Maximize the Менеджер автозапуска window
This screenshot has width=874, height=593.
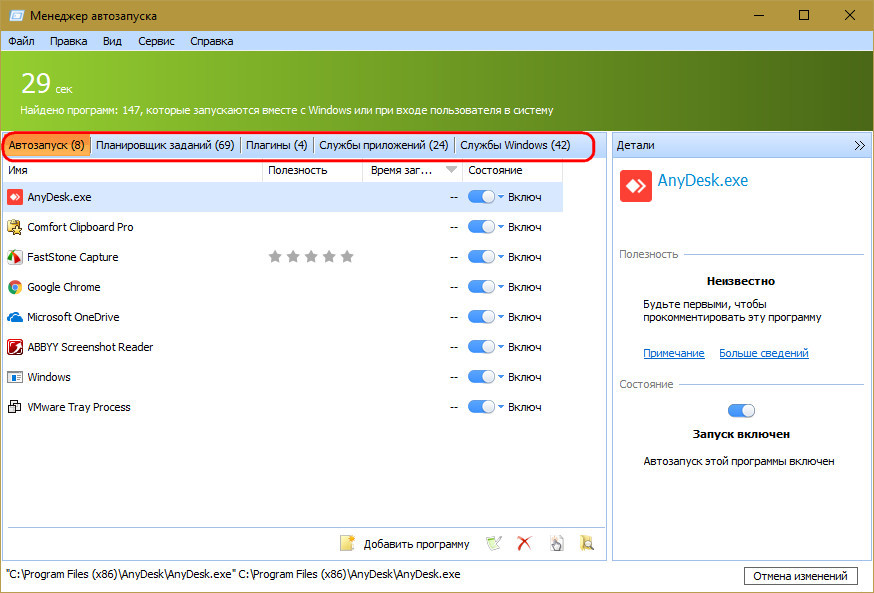point(804,16)
